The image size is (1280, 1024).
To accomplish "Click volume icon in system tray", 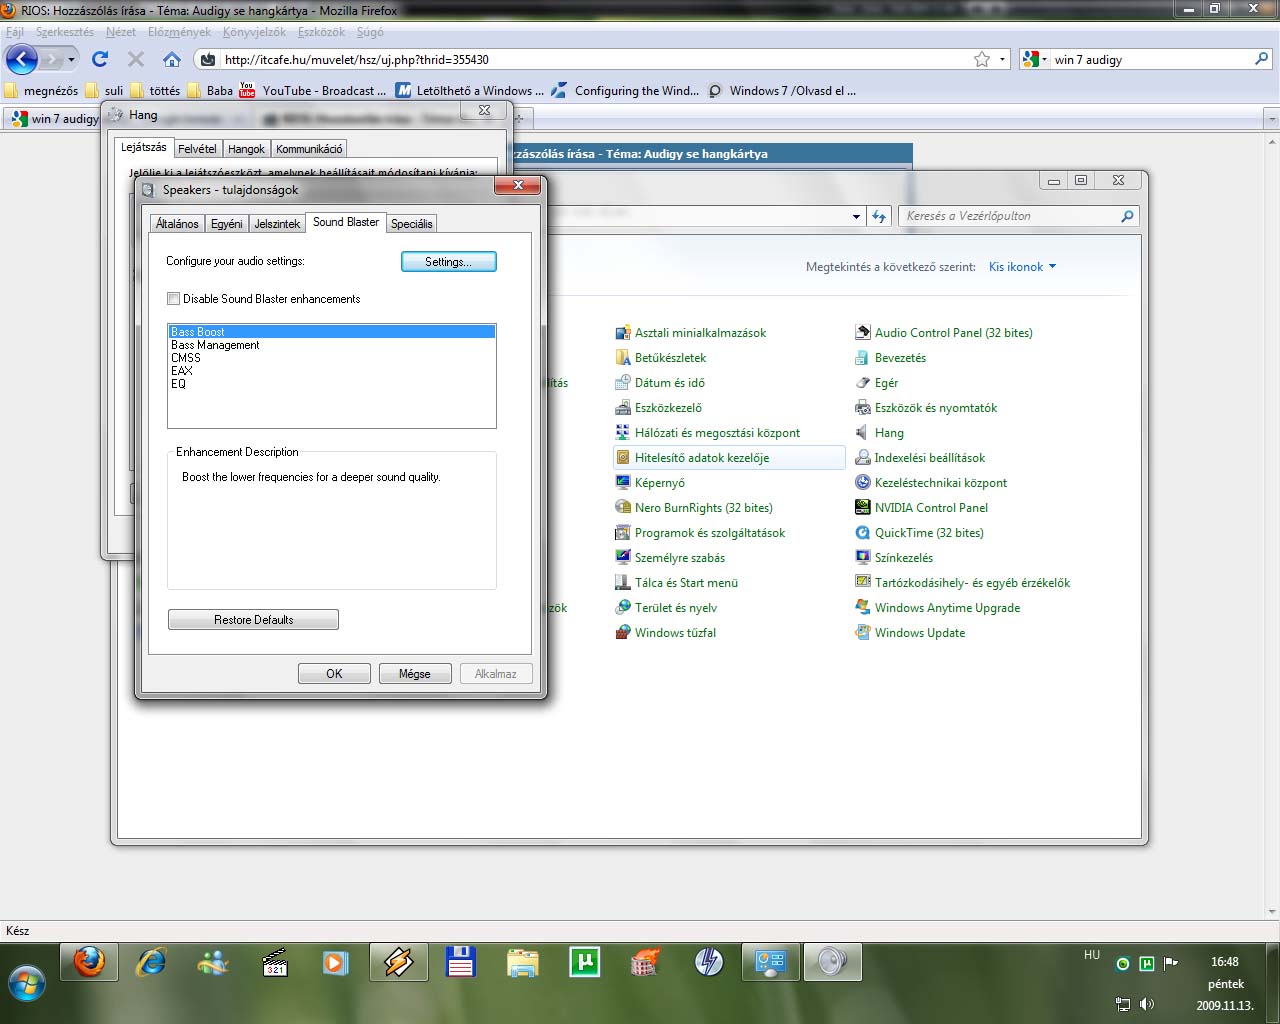I will pyautogui.click(x=1147, y=1004).
